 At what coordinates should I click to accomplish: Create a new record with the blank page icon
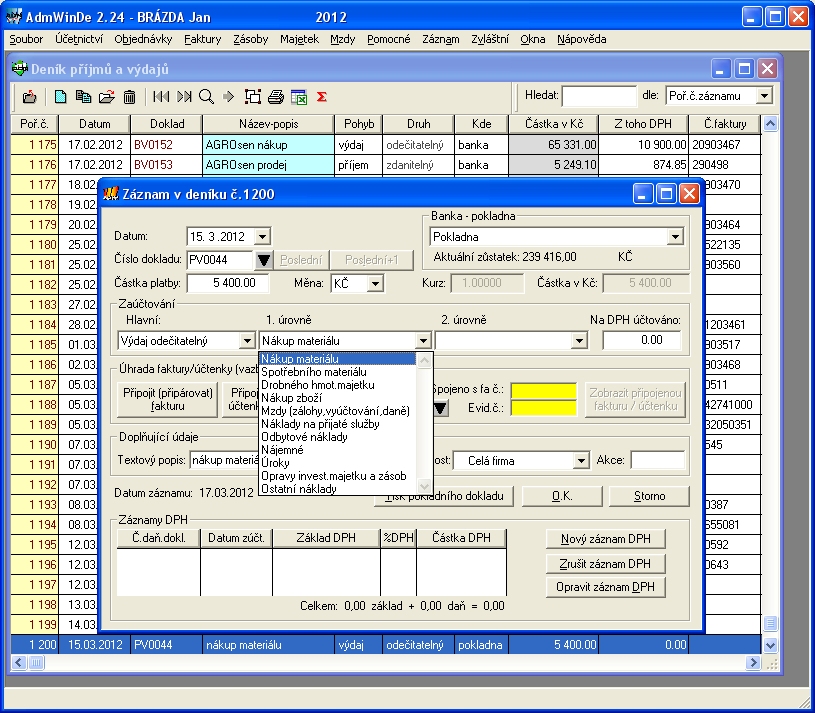click(x=60, y=97)
